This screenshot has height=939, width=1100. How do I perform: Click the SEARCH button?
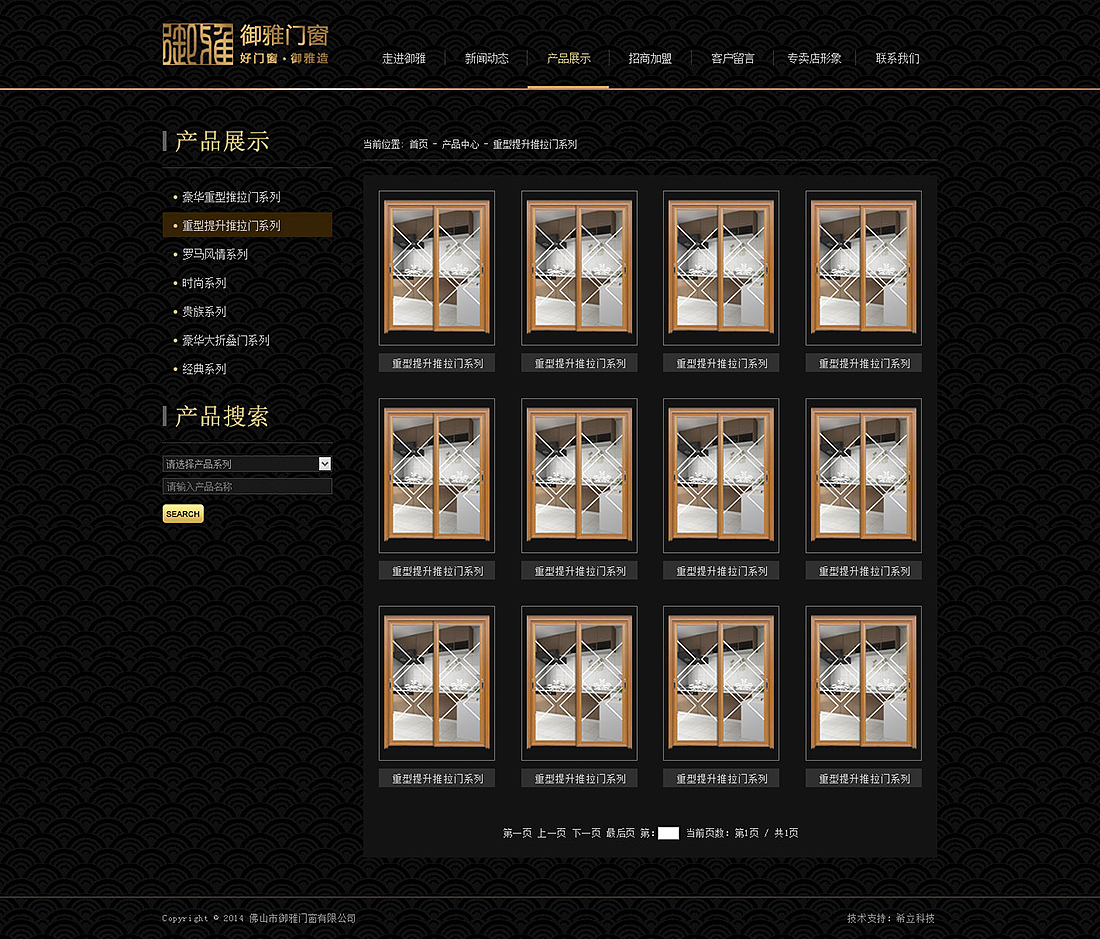coord(183,513)
